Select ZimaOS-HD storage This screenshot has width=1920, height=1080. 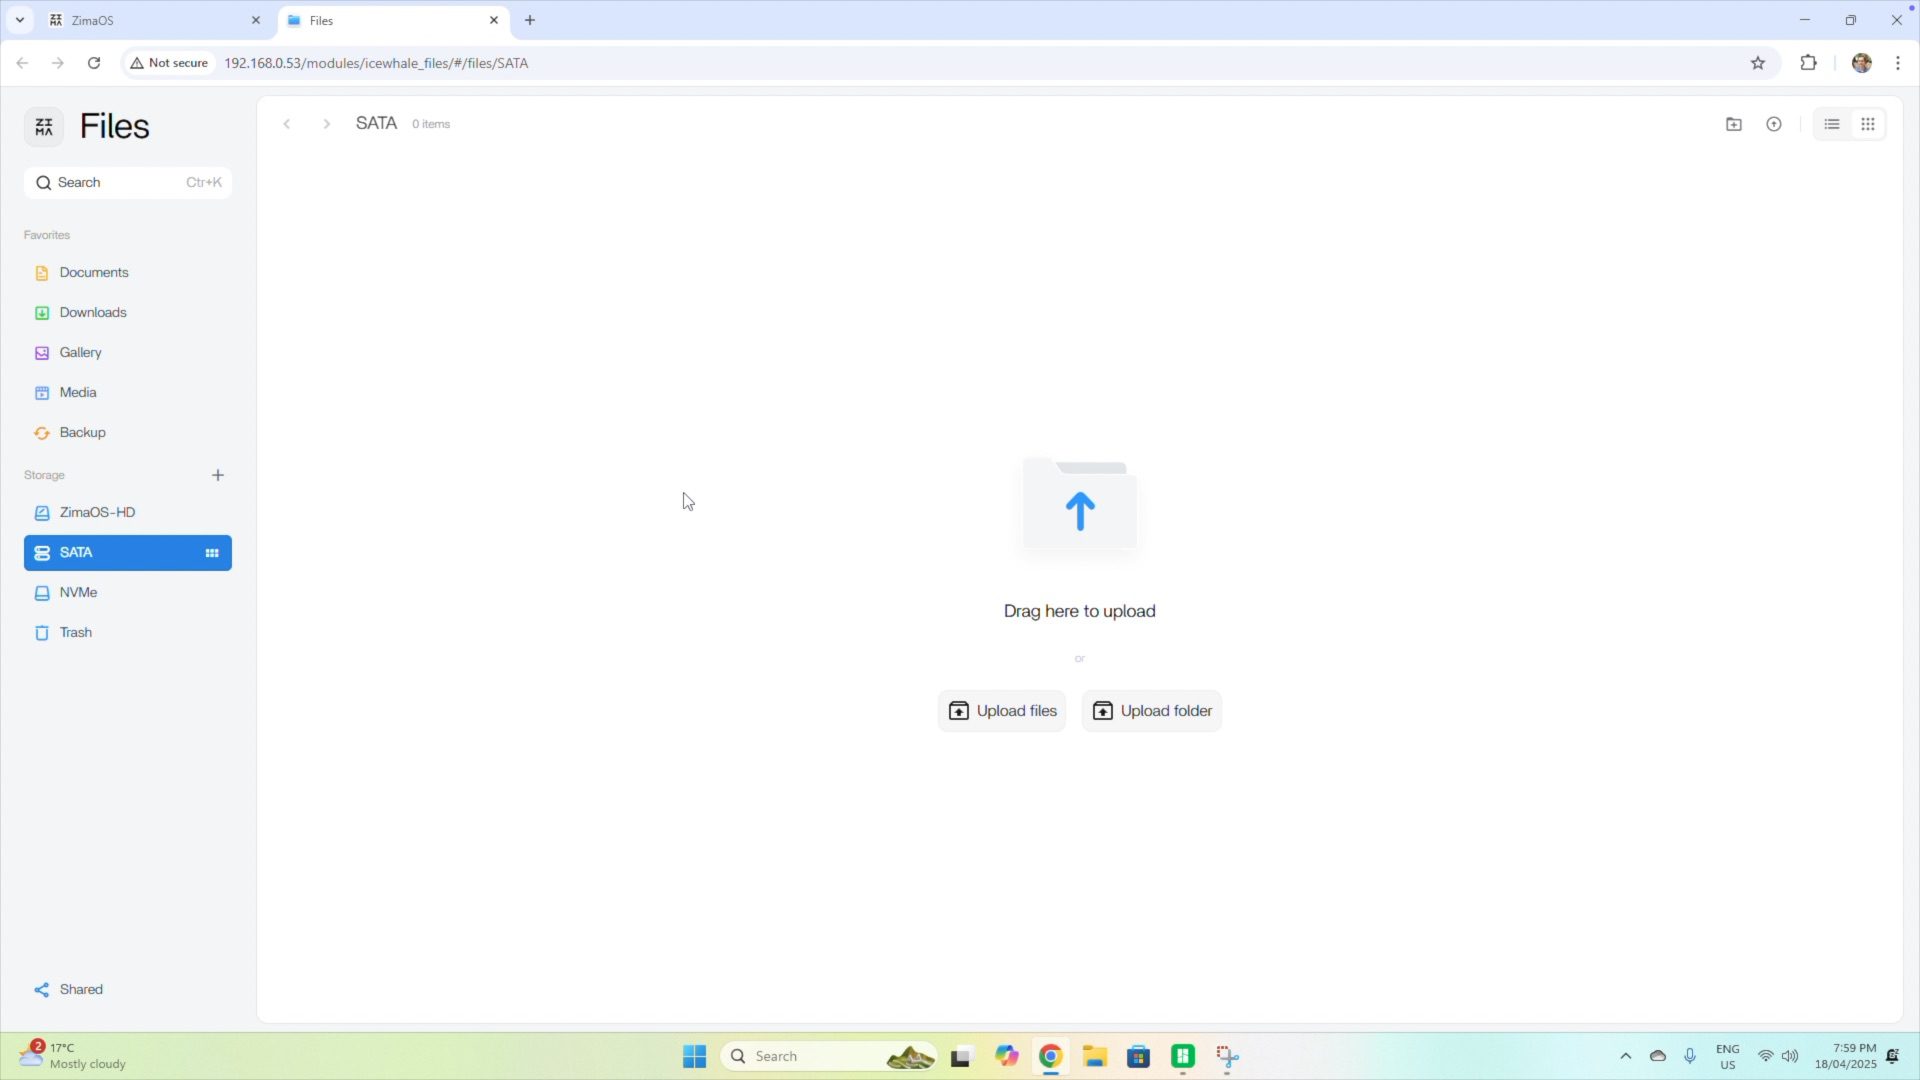pyautogui.click(x=97, y=513)
